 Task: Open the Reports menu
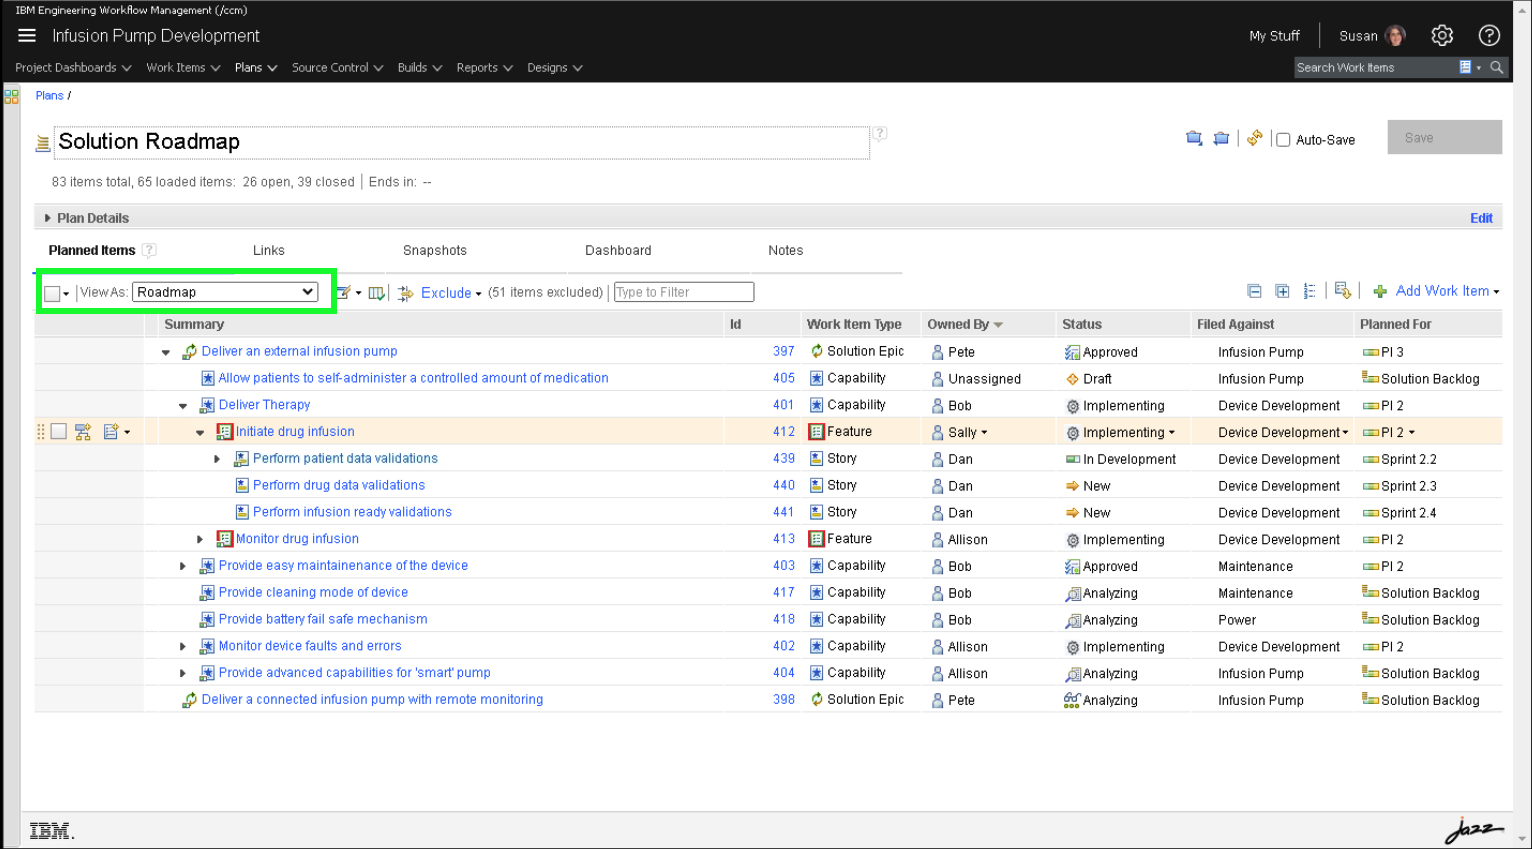[484, 68]
